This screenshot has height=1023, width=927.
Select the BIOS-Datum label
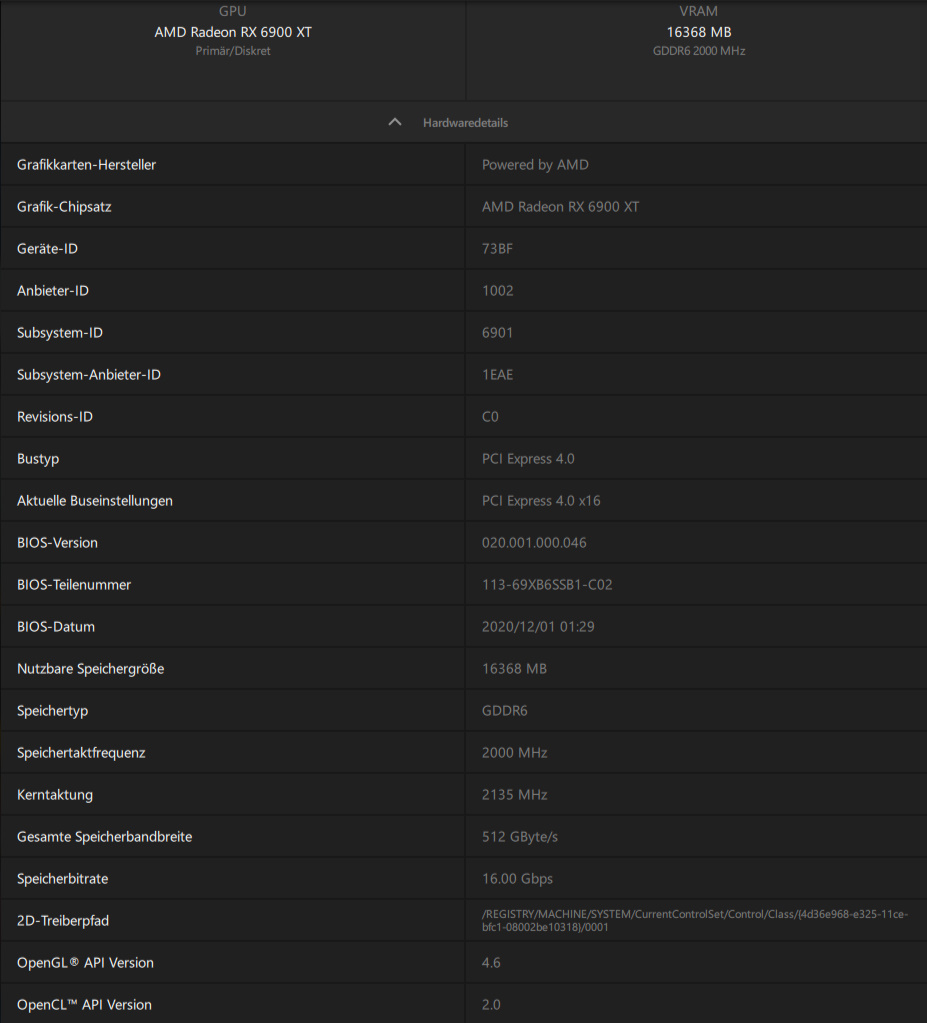[x=56, y=626]
